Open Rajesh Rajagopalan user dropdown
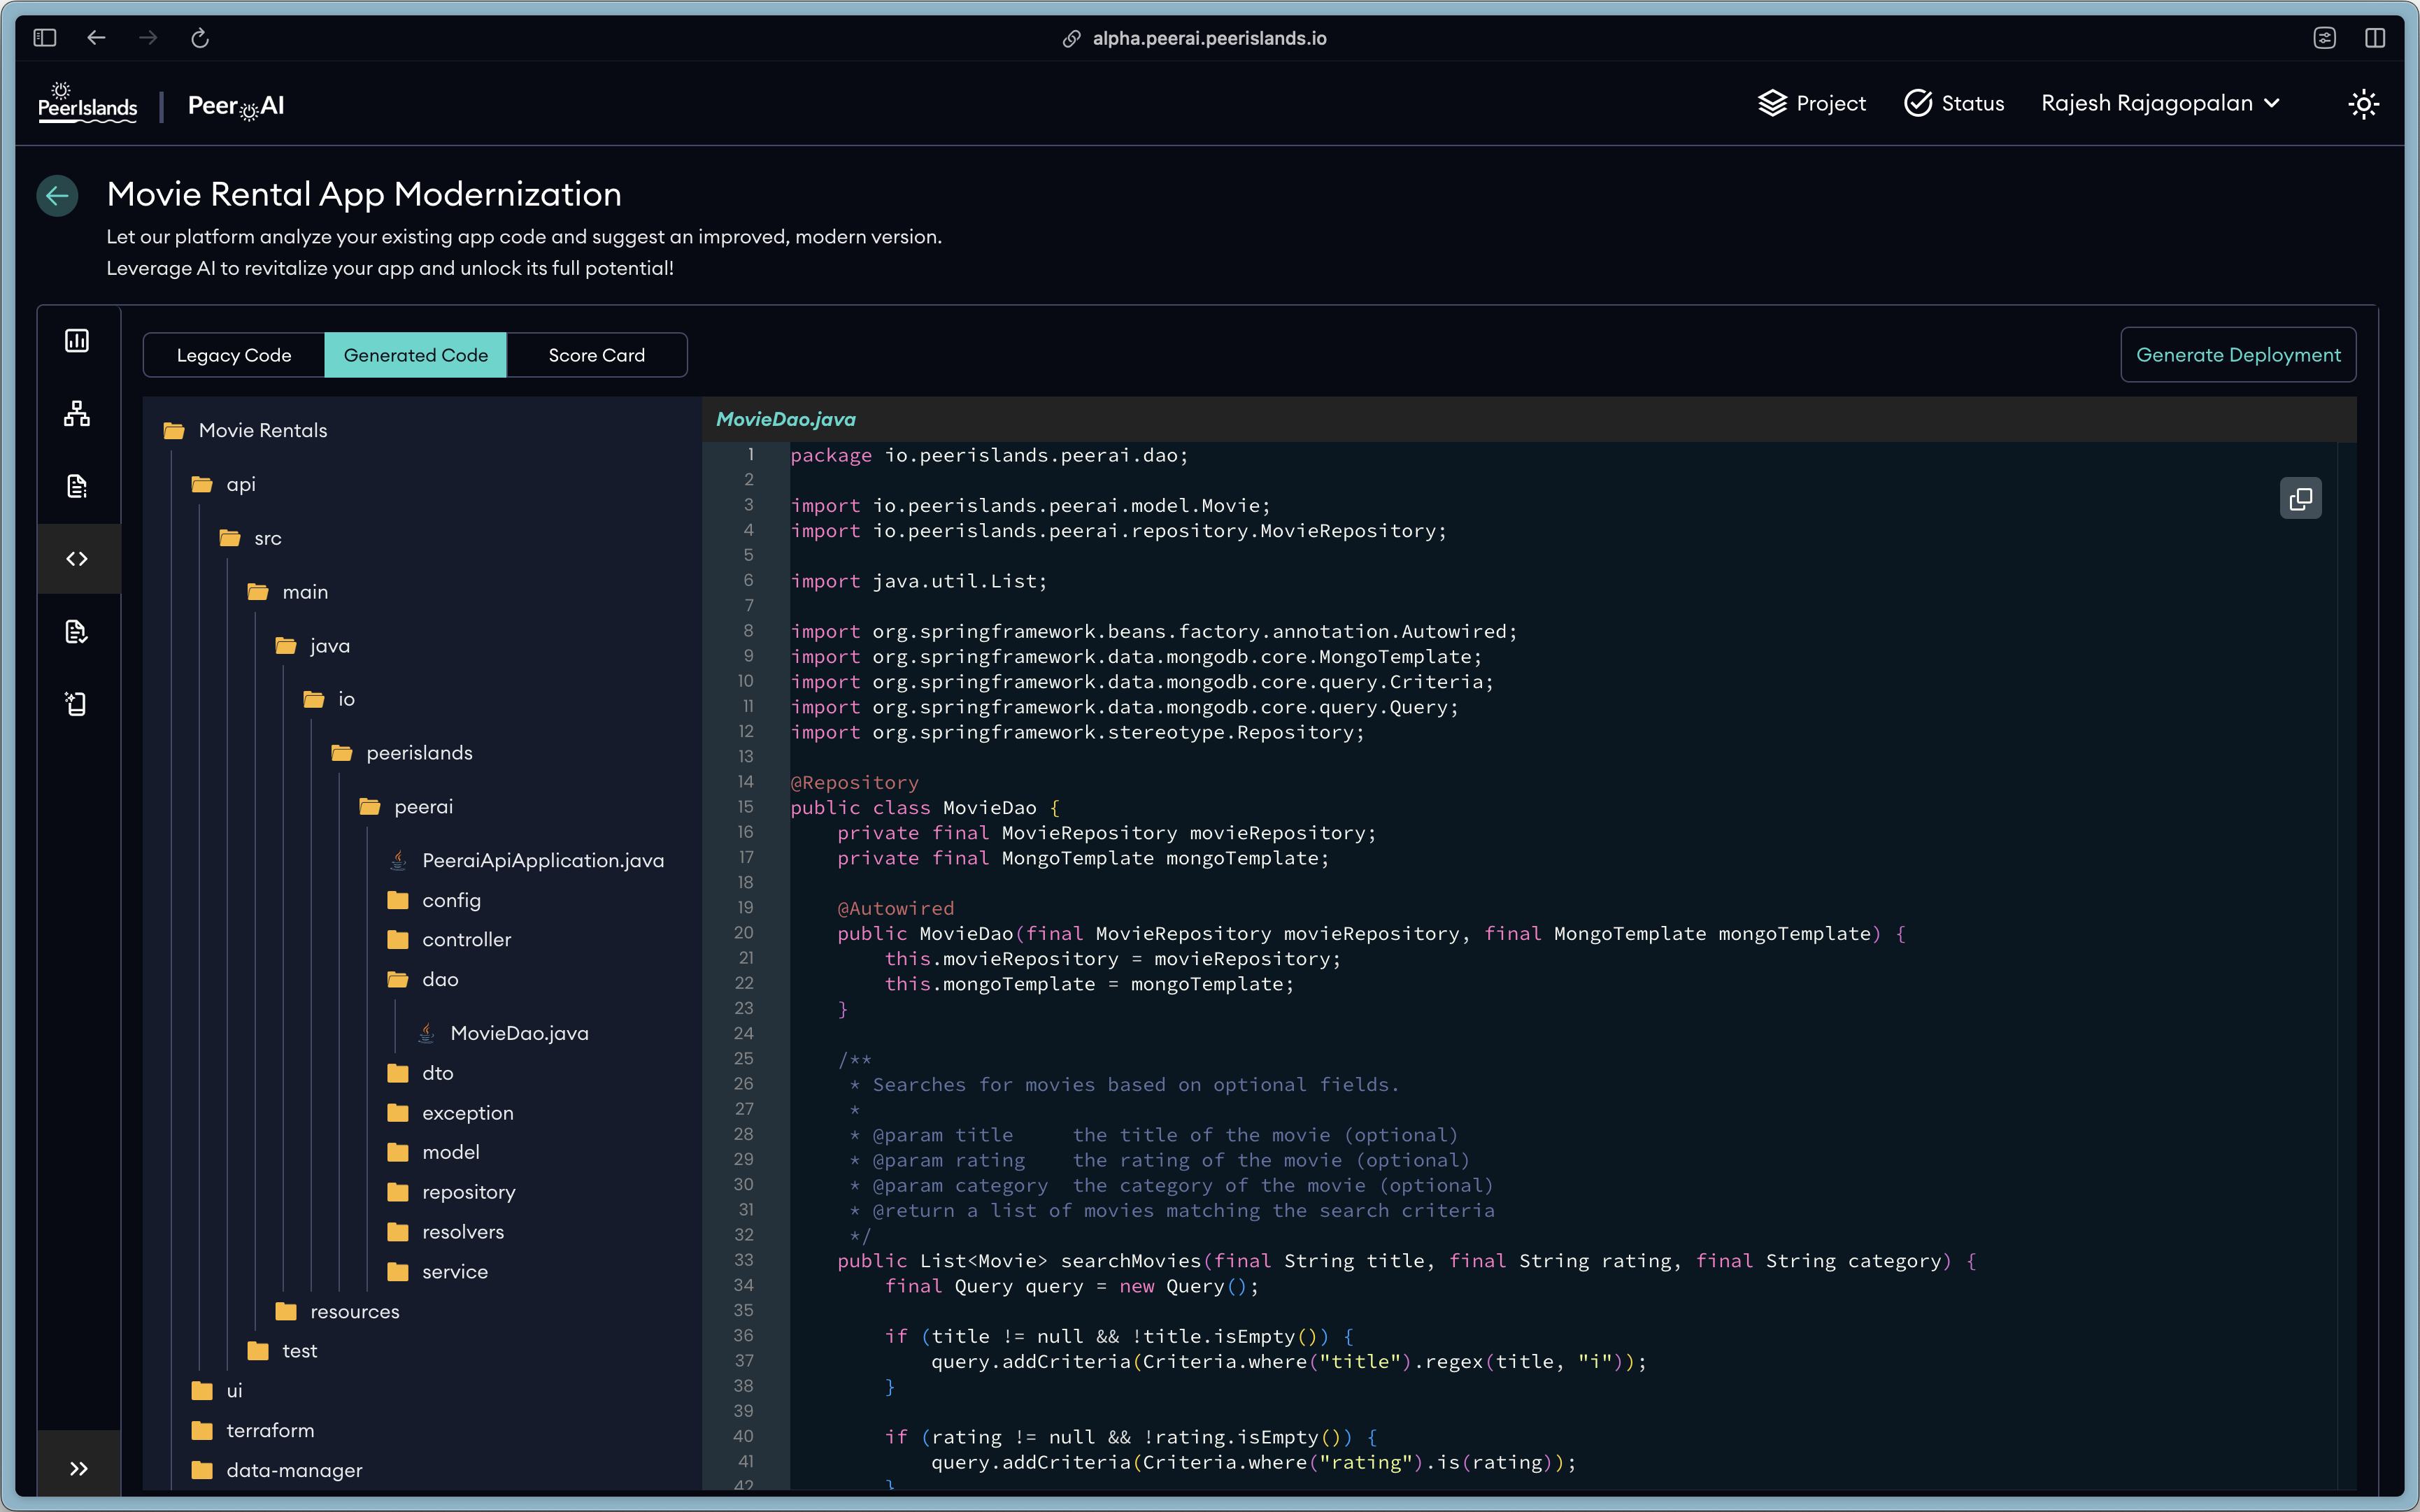2420x1512 pixels. (2160, 104)
